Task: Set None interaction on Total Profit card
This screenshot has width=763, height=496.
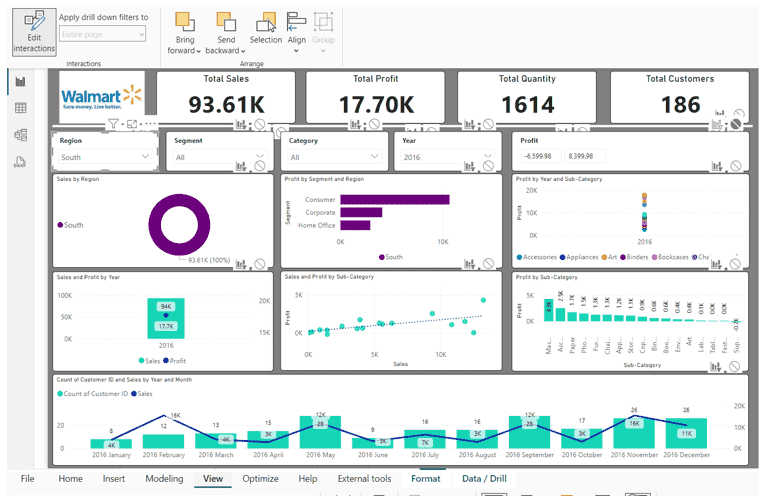Action: [x=374, y=125]
